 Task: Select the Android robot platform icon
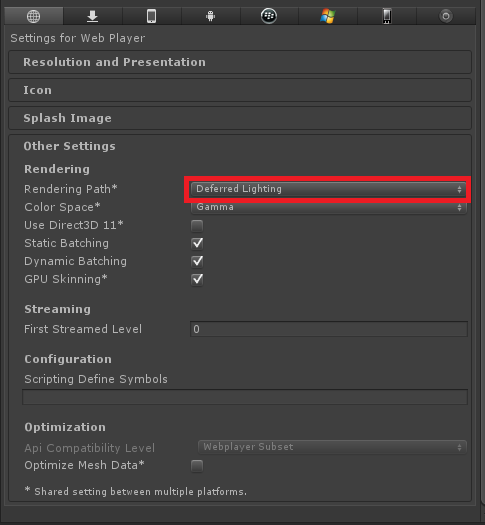coord(211,16)
